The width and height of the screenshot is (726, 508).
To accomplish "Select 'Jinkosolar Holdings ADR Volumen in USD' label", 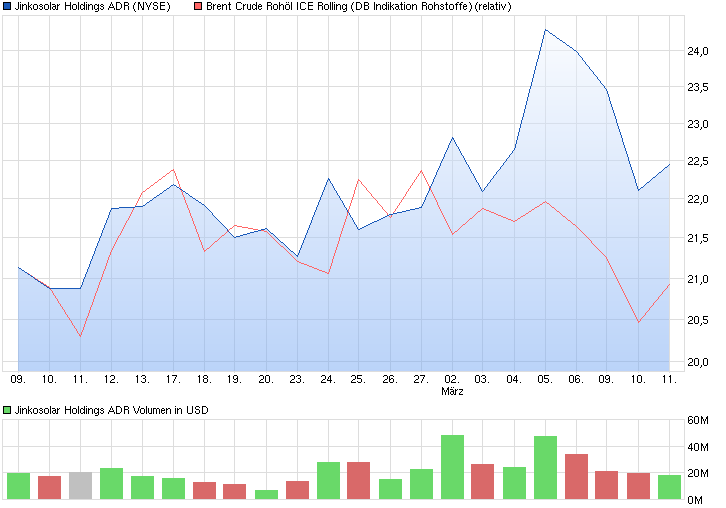I will [x=112, y=410].
